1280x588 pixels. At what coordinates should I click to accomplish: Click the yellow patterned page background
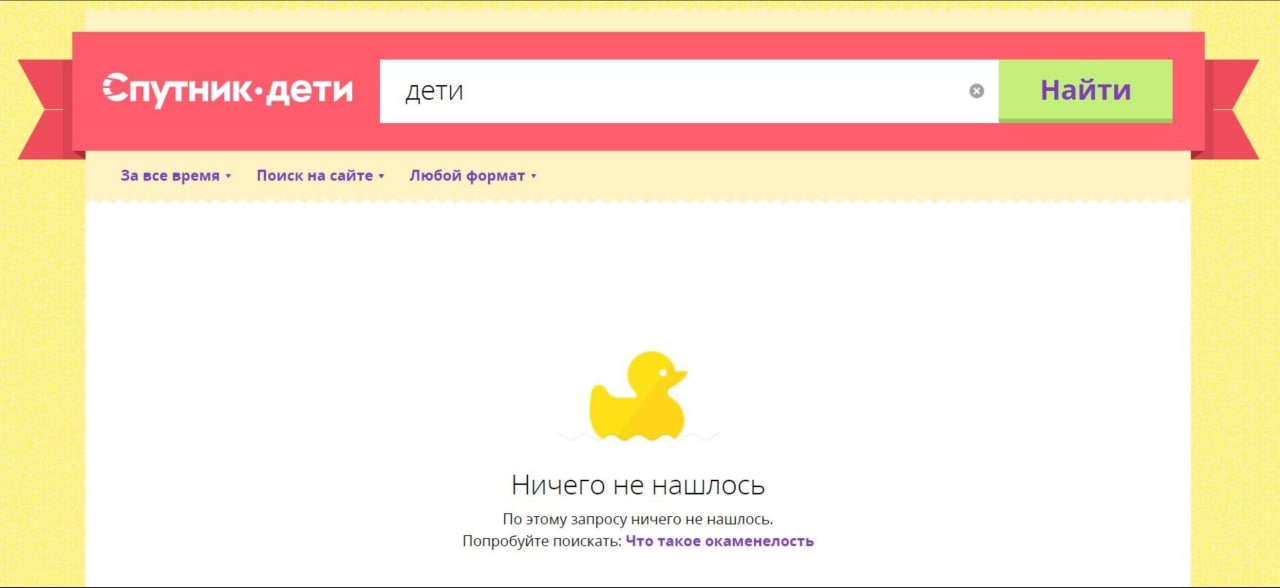[40, 400]
